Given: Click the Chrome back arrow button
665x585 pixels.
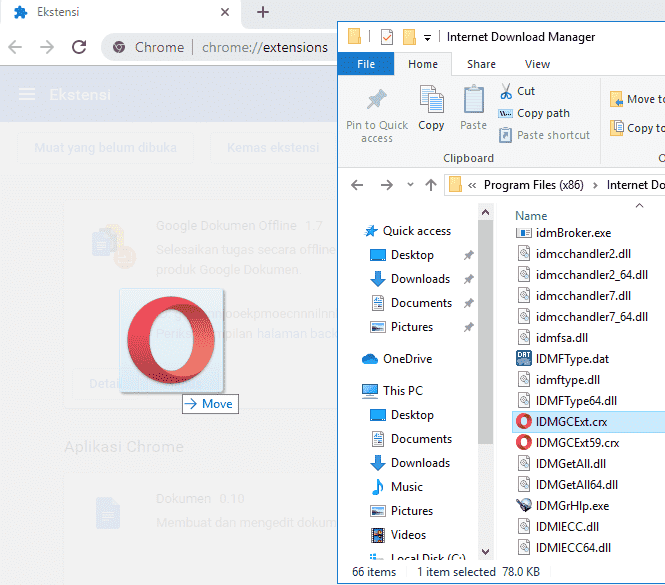Looking at the screenshot, I should click(x=15, y=47).
